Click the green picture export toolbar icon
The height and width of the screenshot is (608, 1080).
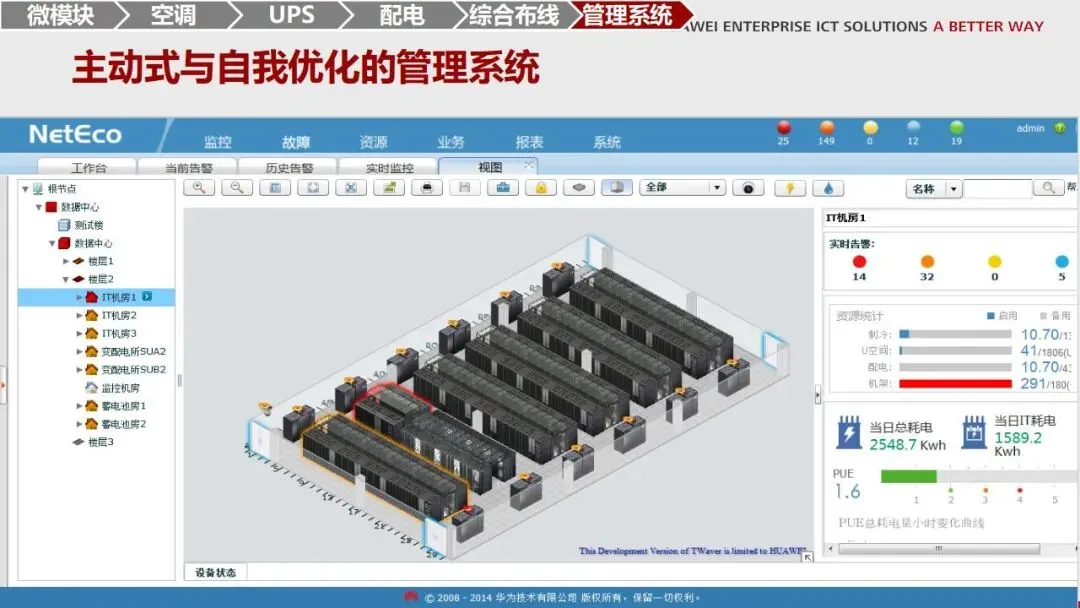(389, 188)
